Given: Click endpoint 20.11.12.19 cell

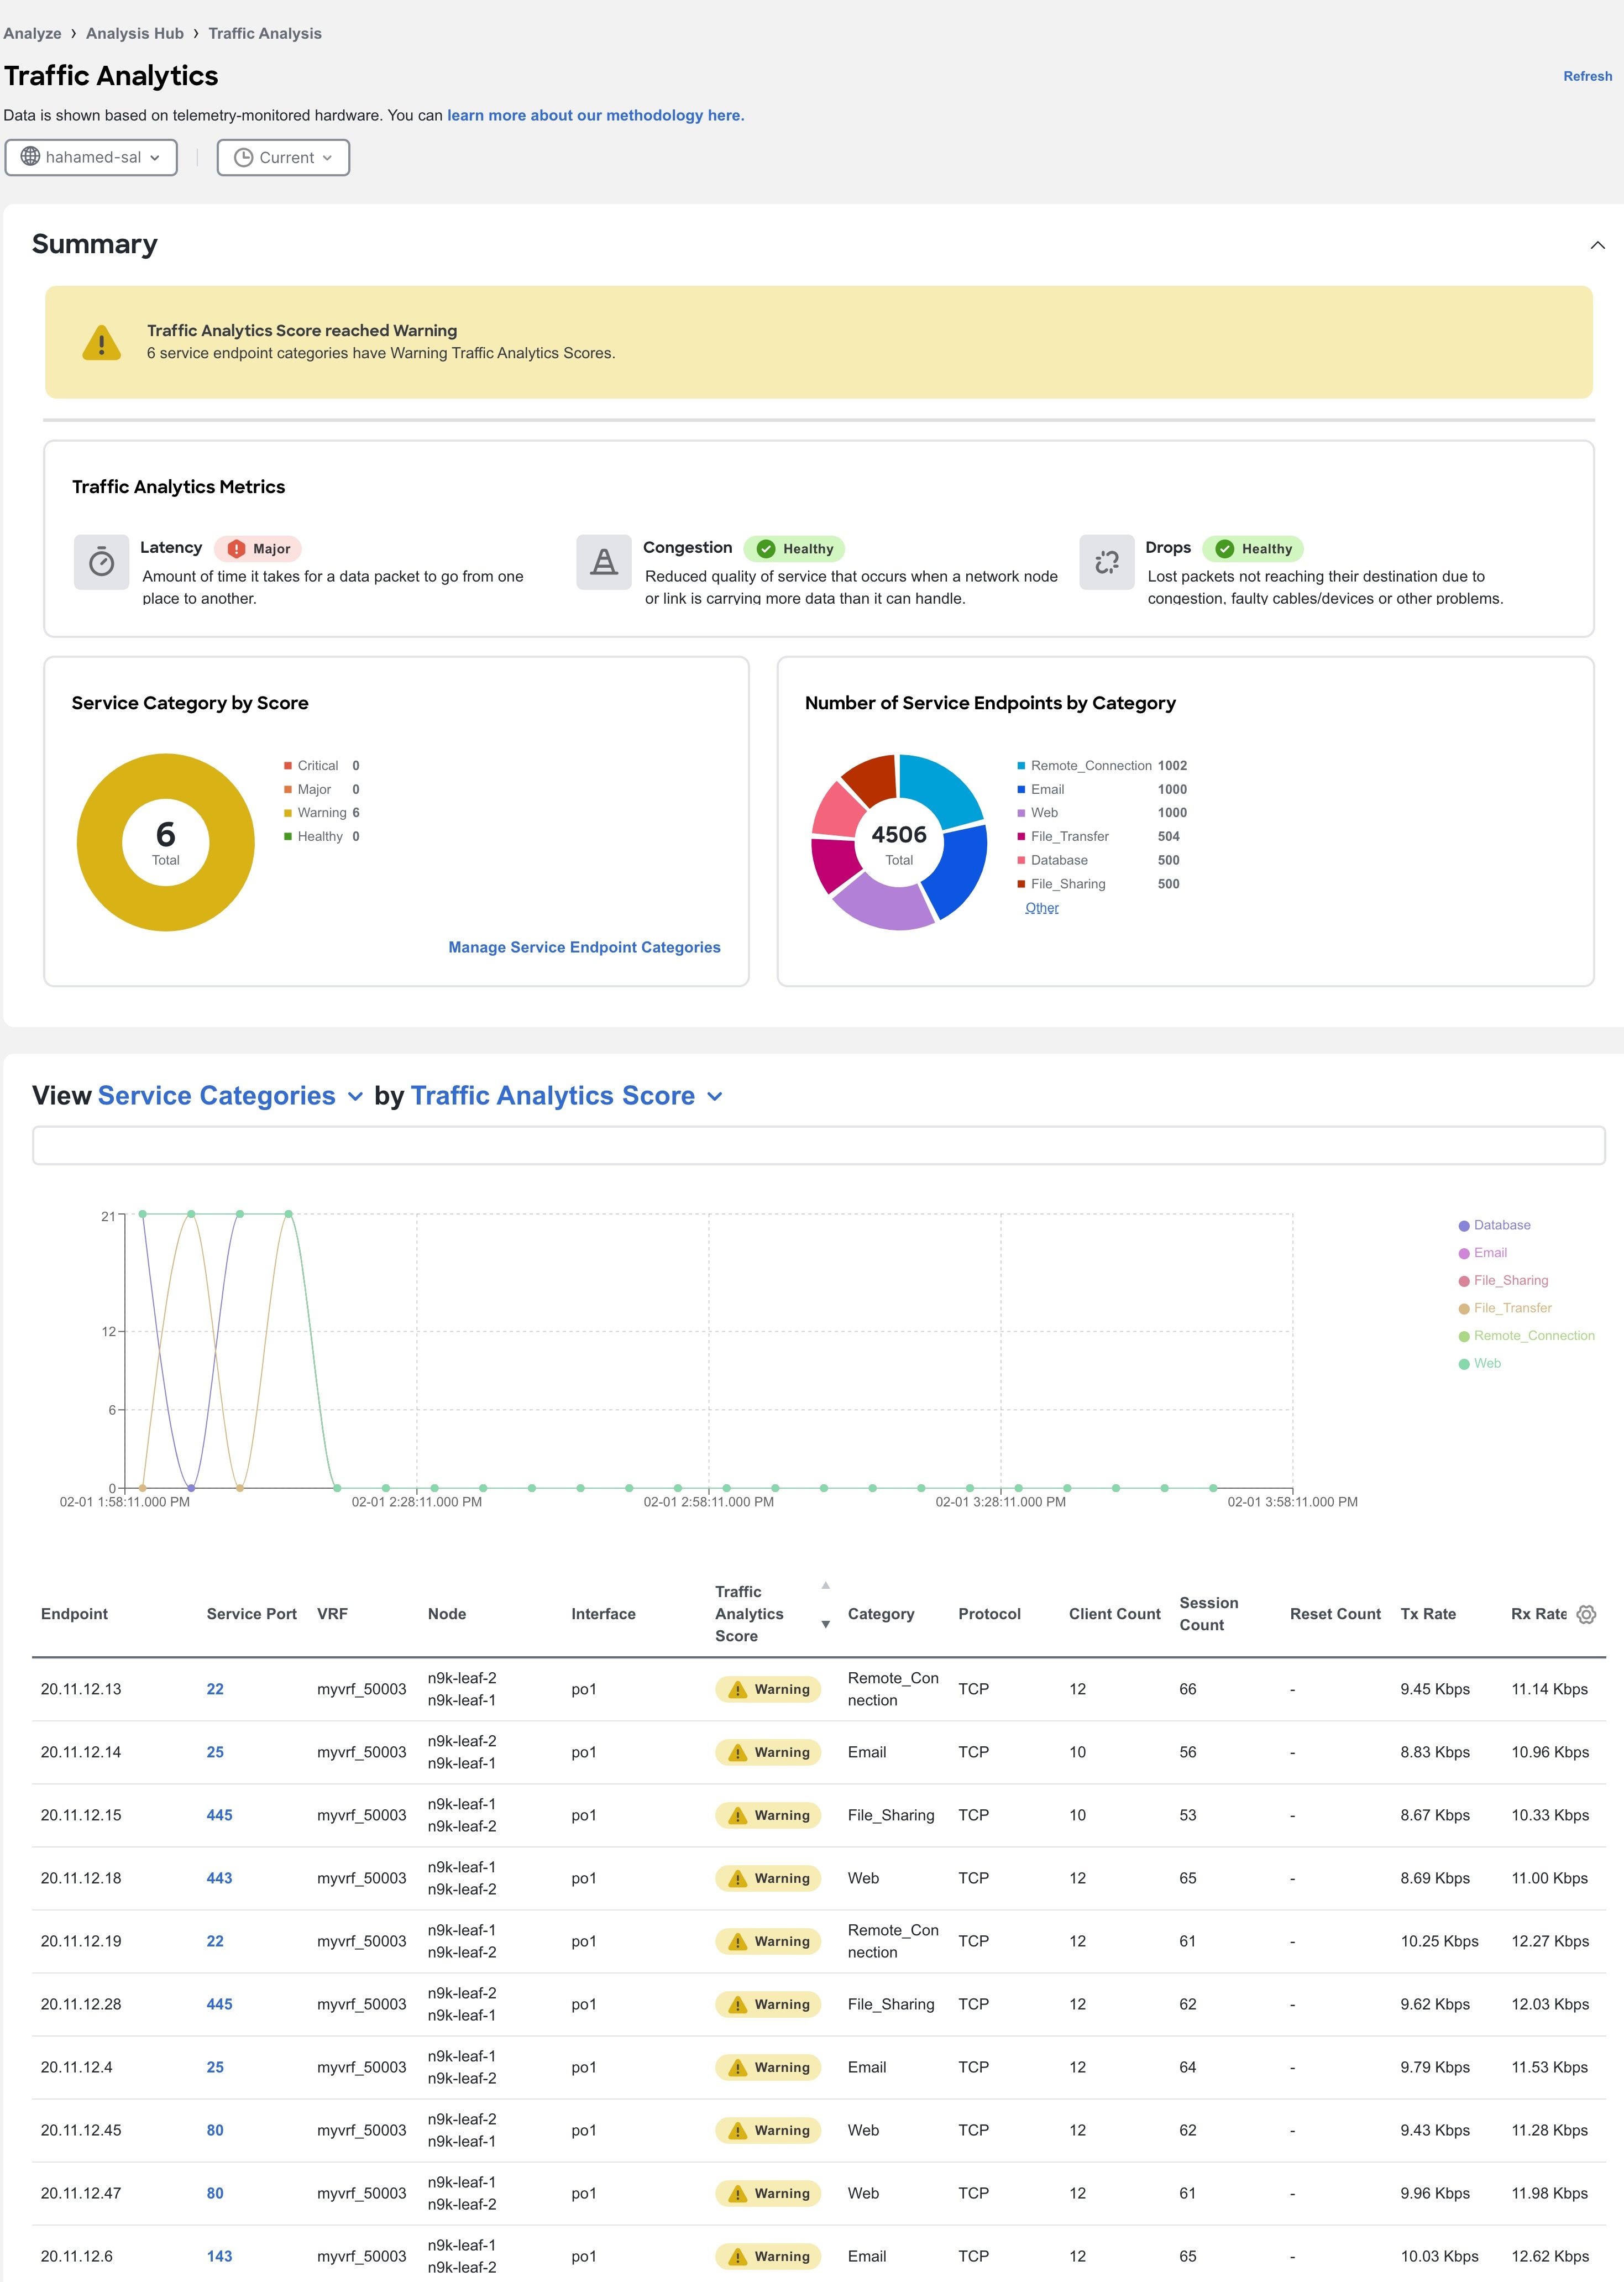Looking at the screenshot, I should (x=81, y=1941).
